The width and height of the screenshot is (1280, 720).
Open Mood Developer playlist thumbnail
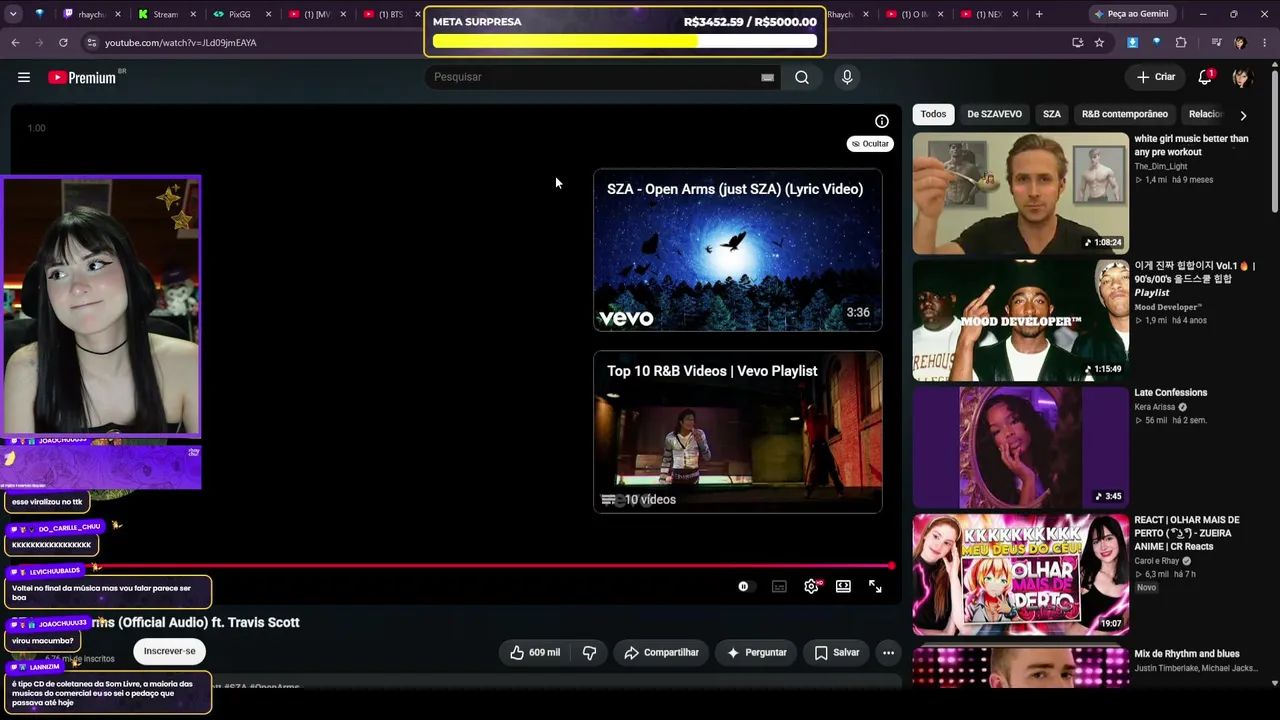click(x=1020, y=320)
